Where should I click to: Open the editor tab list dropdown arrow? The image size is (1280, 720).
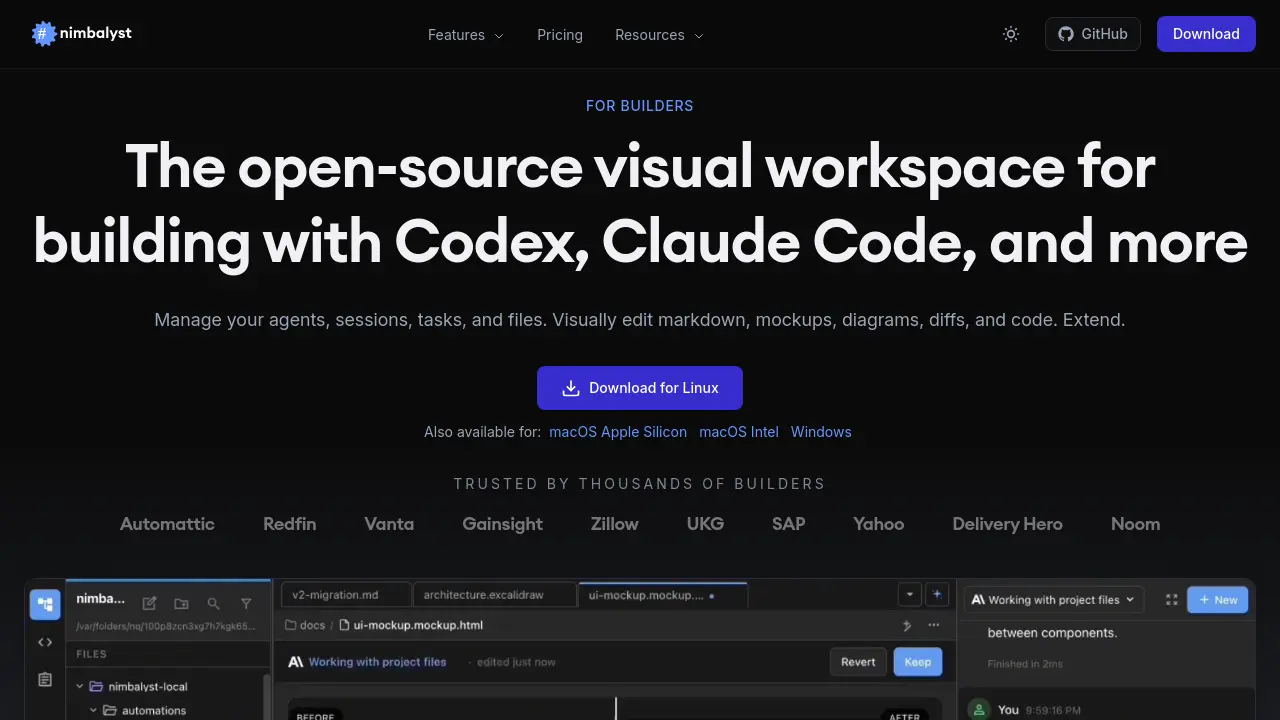pyautogui.click(x=910, y=594)
